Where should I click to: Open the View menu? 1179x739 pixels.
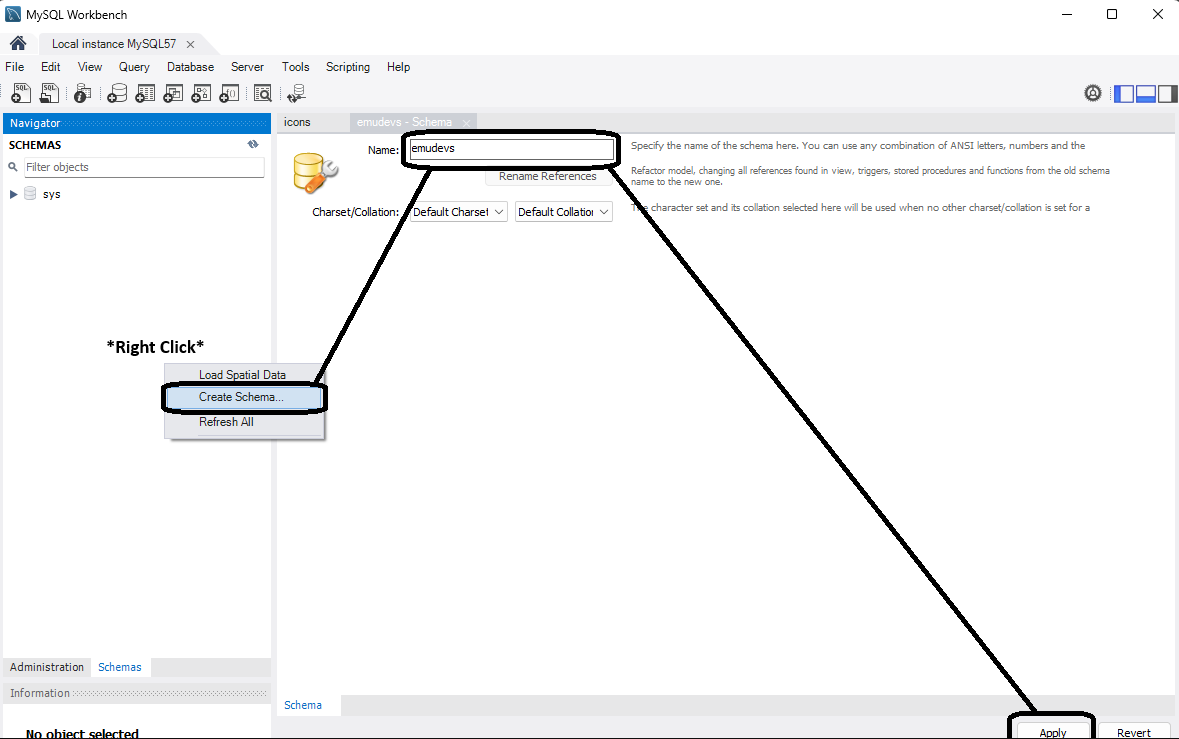click(89, 67)
